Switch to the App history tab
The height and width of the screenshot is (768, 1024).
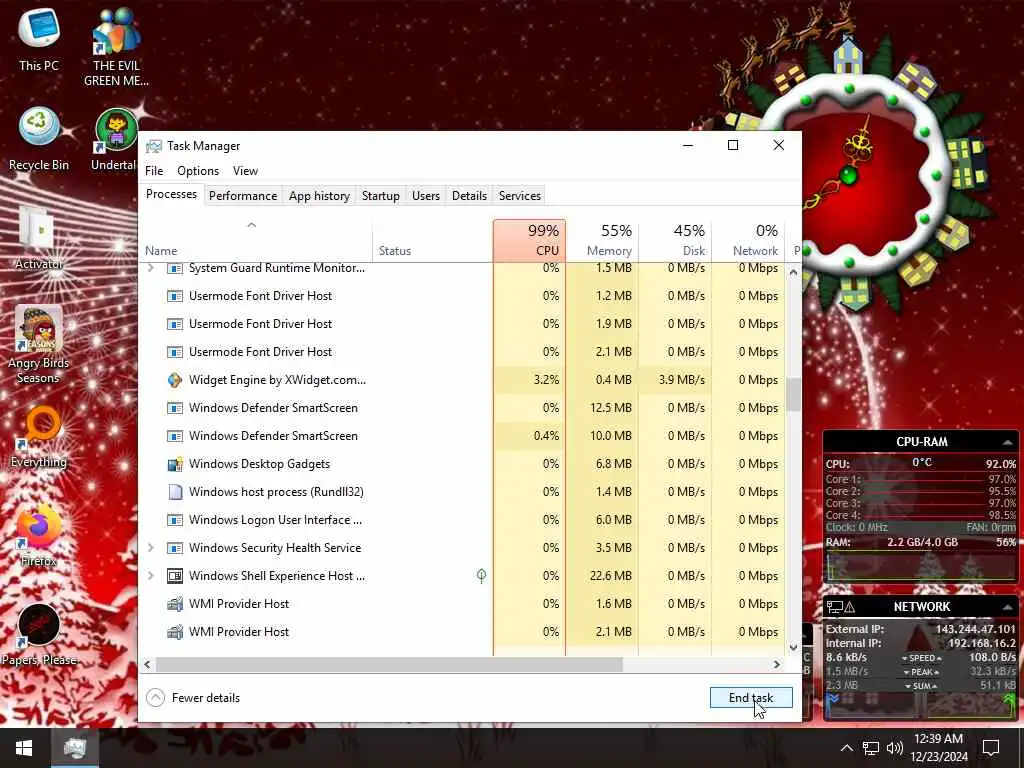point(319,196)
